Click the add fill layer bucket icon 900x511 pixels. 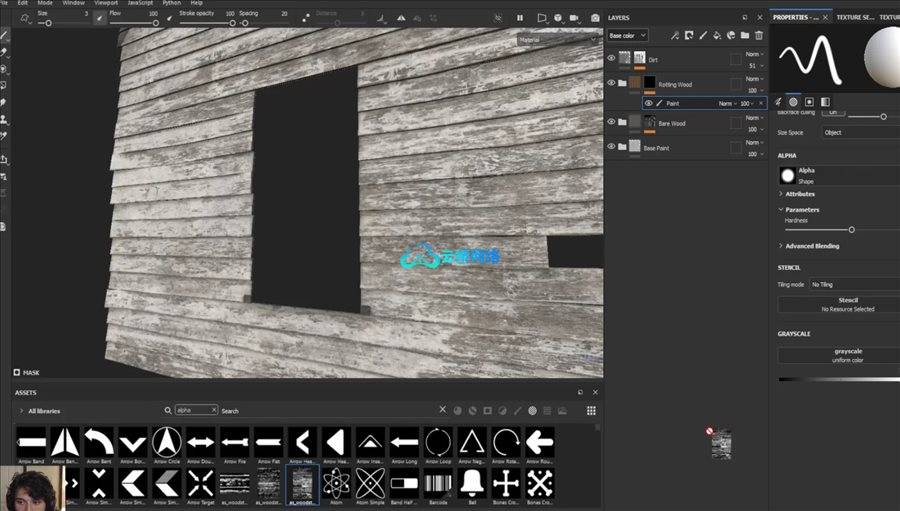point(717,36)
